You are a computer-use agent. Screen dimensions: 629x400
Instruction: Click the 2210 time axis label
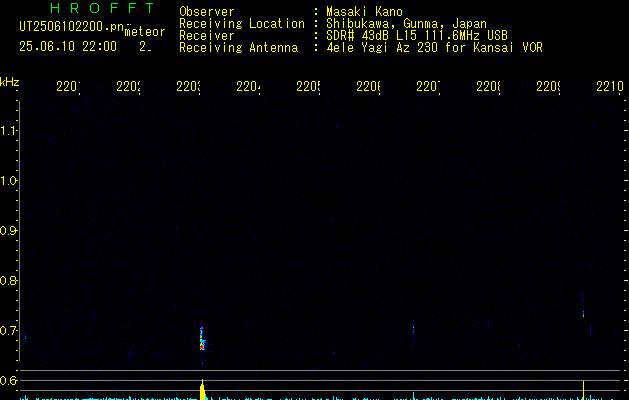(609, 86)
